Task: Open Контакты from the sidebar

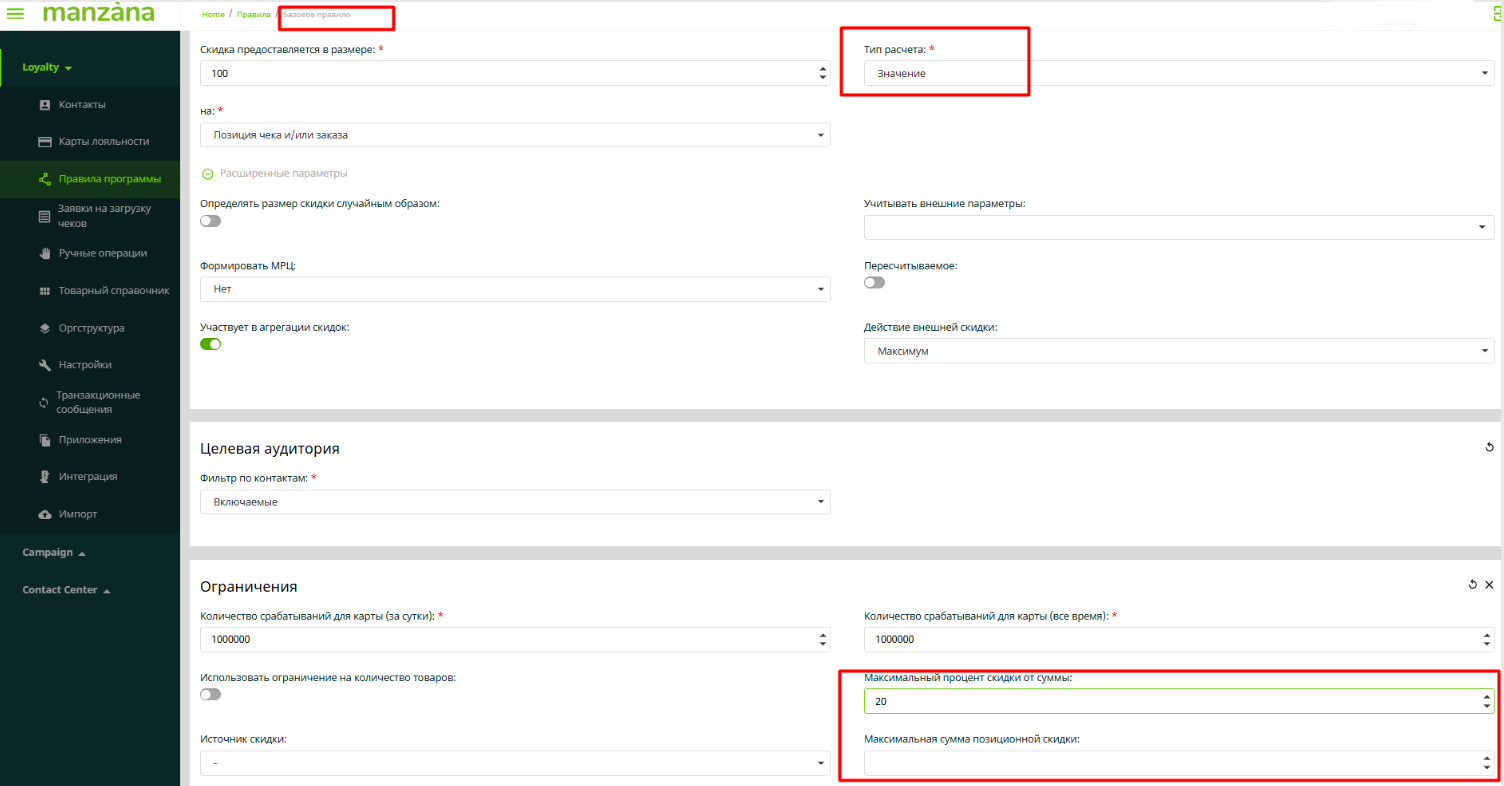Action: pos(82,105)
